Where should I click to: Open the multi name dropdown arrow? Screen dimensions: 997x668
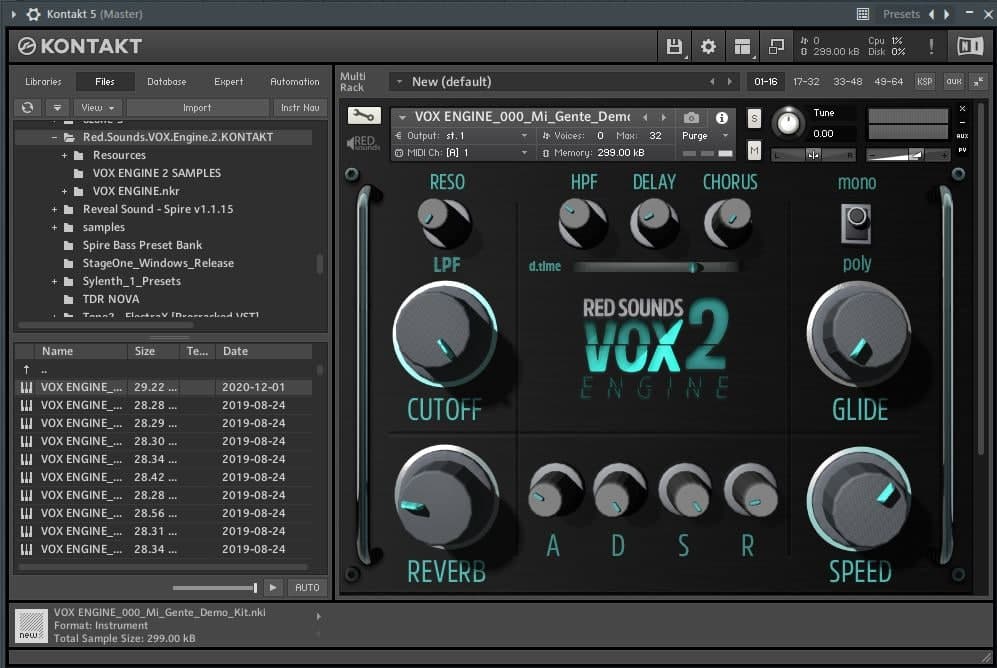399,81
